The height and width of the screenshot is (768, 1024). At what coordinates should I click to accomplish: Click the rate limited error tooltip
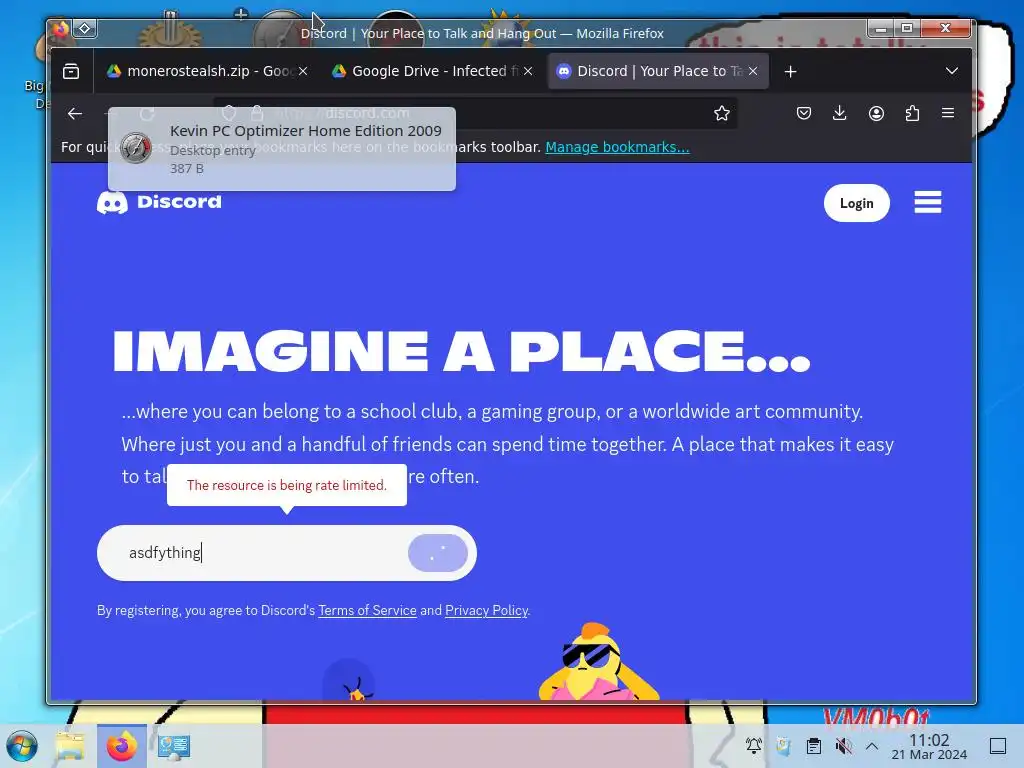point(287,485)
